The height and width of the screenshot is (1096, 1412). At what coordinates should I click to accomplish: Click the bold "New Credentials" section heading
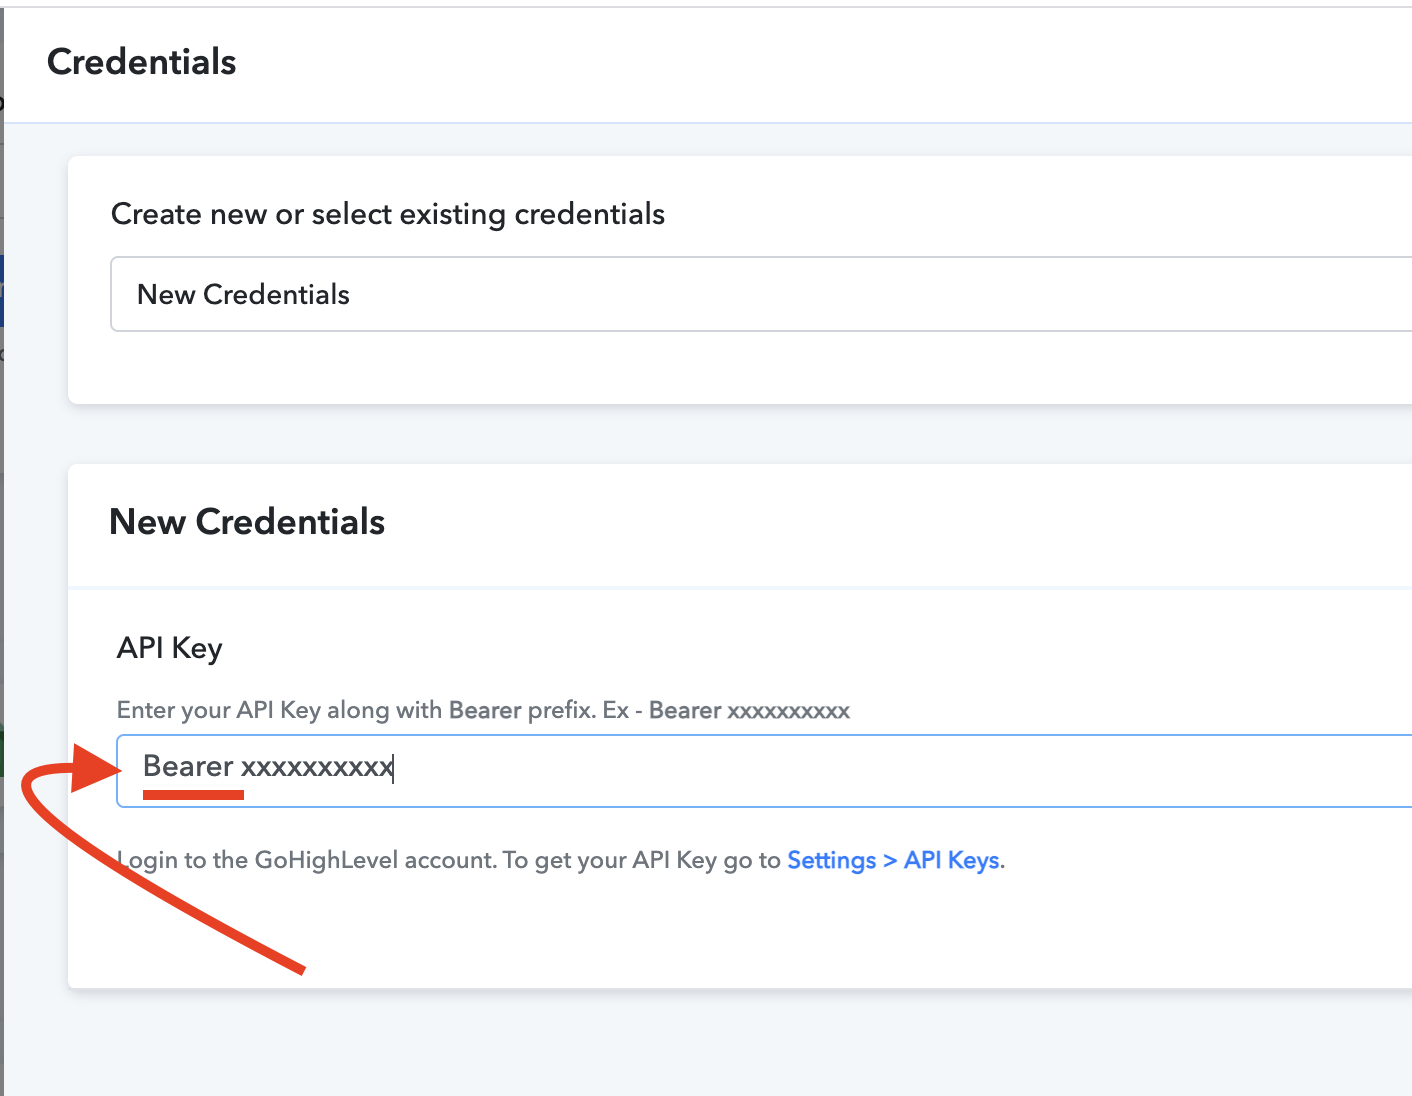[247, 521]
